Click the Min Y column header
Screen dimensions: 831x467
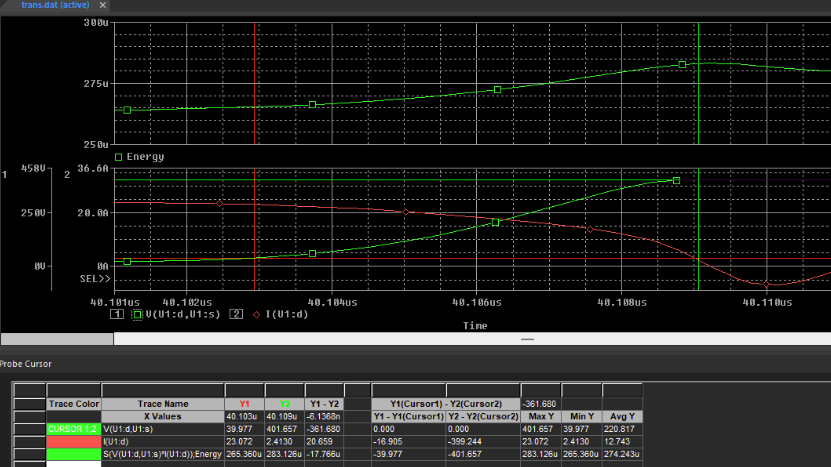coord(582,417)
